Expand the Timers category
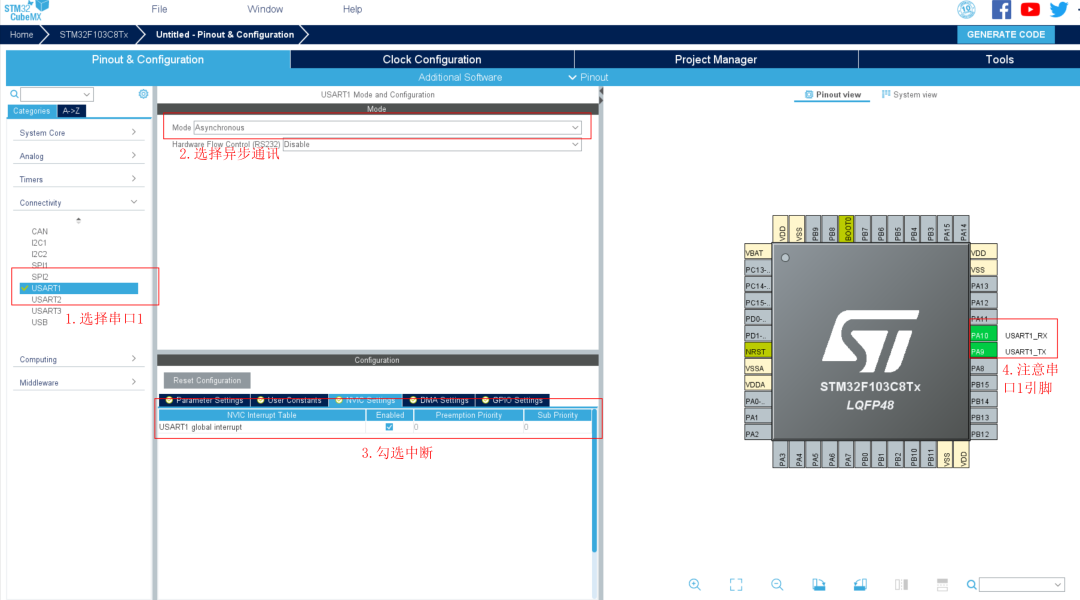This screenshot has width=1080, height=600. point(78,180)
